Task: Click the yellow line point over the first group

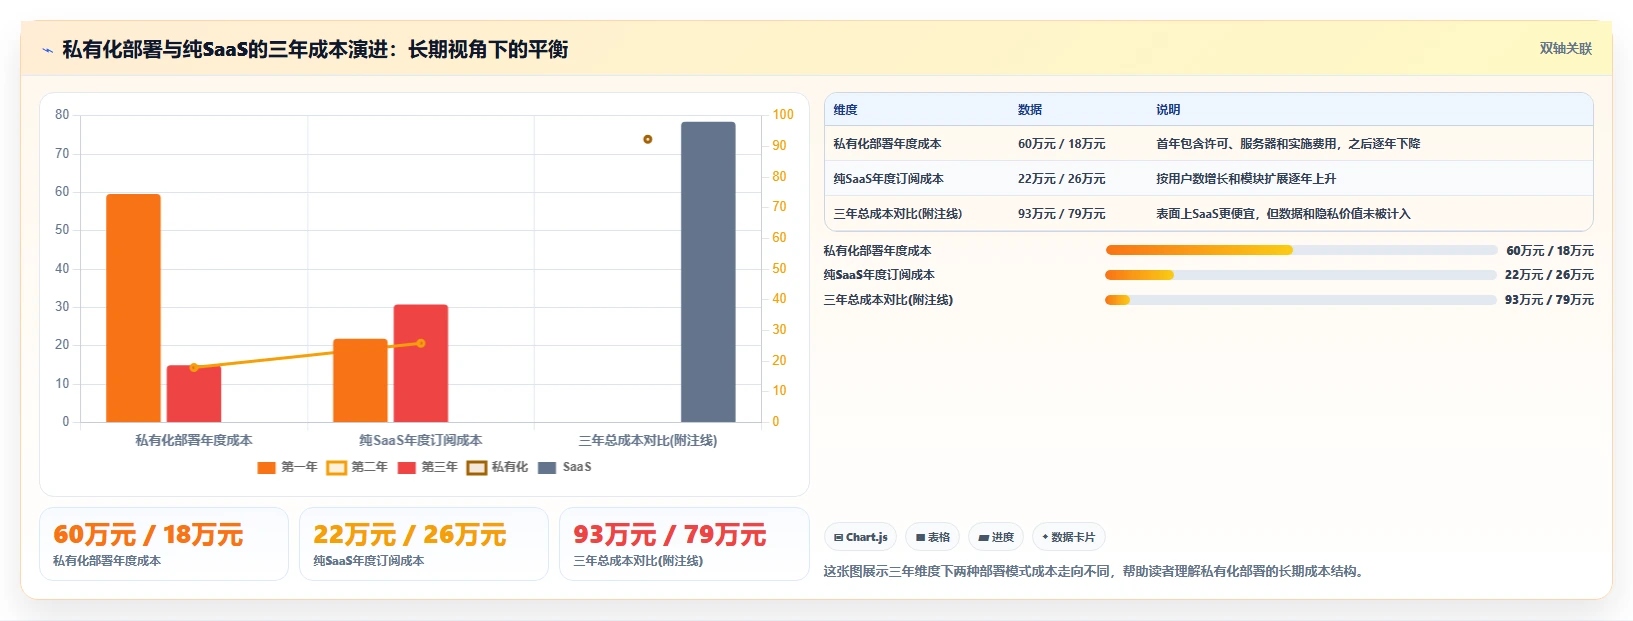Action: tap(194, 367)
